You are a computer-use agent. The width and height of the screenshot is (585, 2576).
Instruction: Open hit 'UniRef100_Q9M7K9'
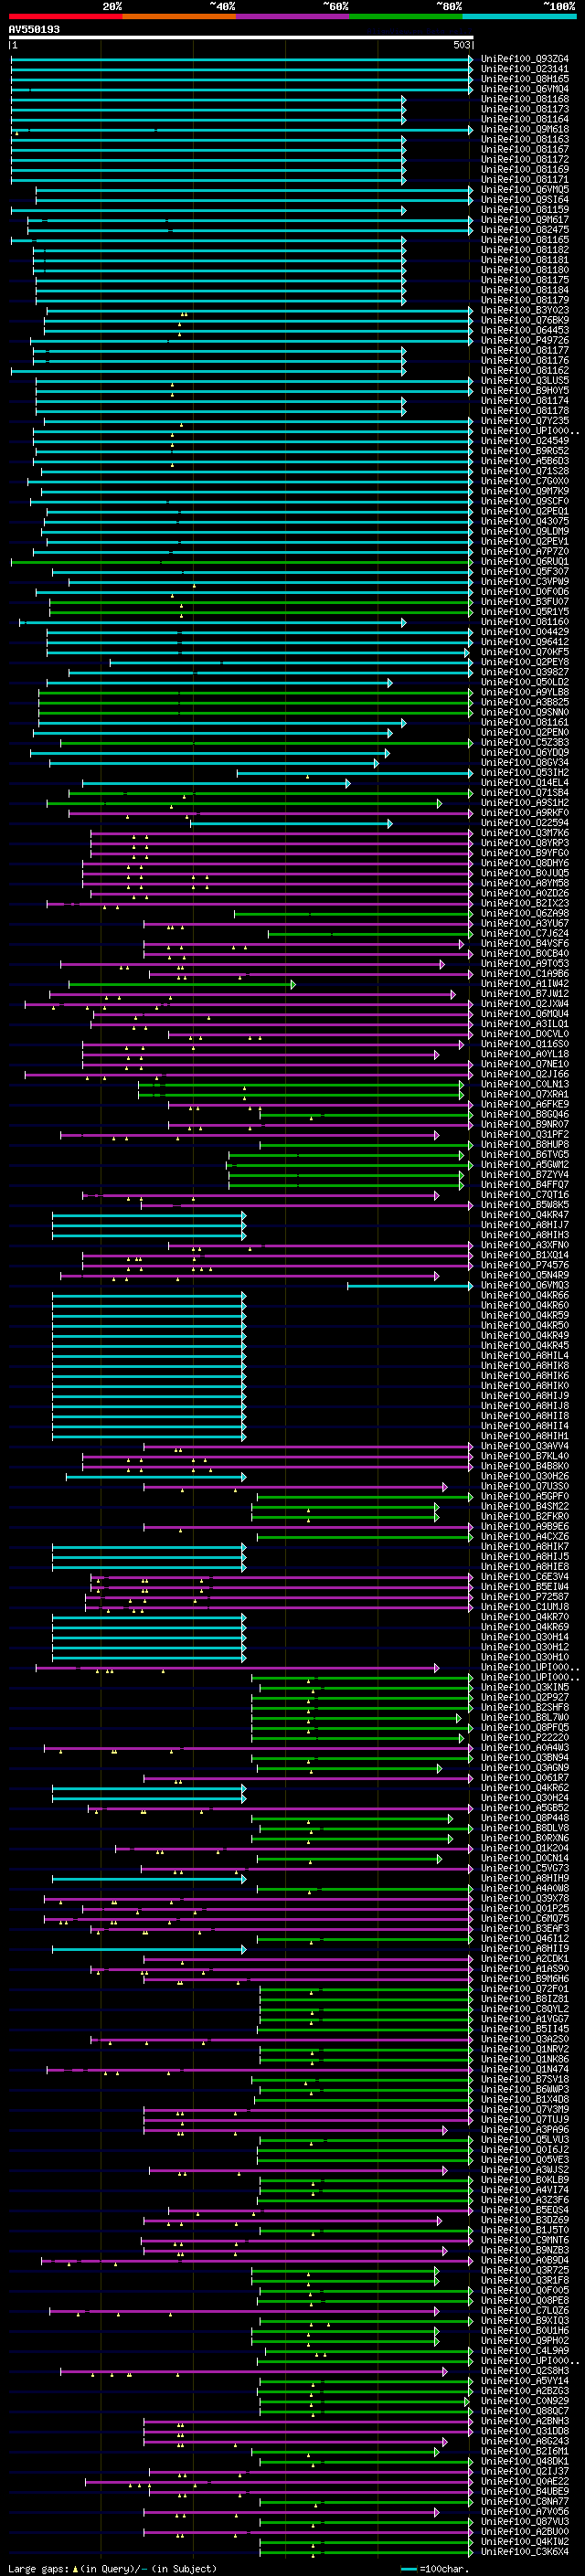[525, 491]
